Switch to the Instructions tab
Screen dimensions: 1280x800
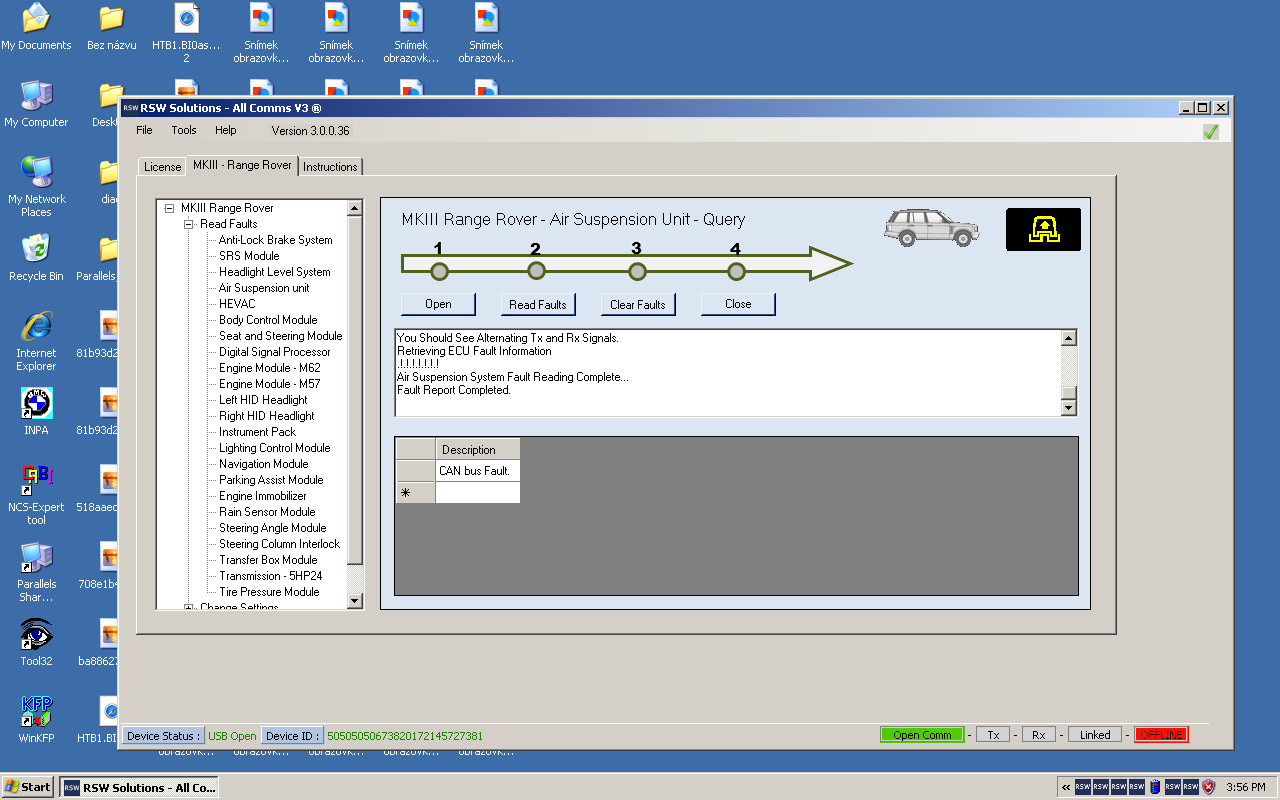tap(330, 167)
